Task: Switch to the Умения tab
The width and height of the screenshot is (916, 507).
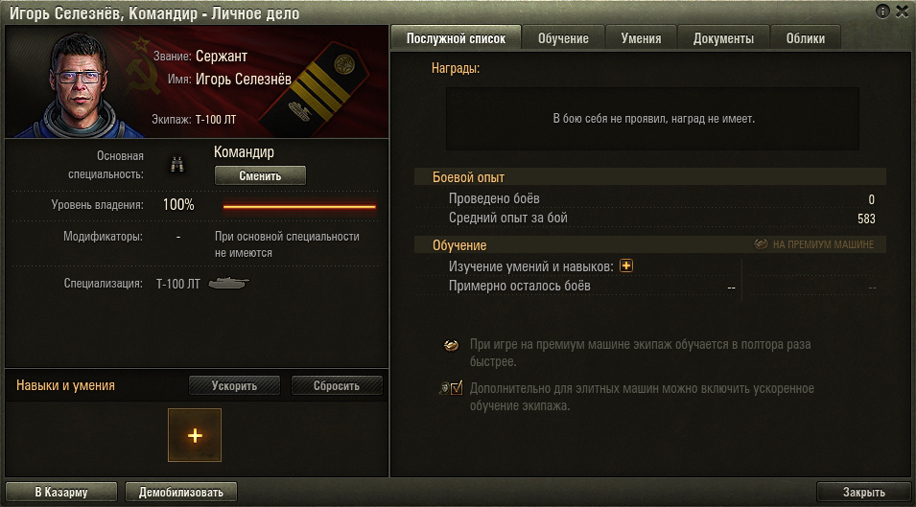Action: (x=641, y=39)
